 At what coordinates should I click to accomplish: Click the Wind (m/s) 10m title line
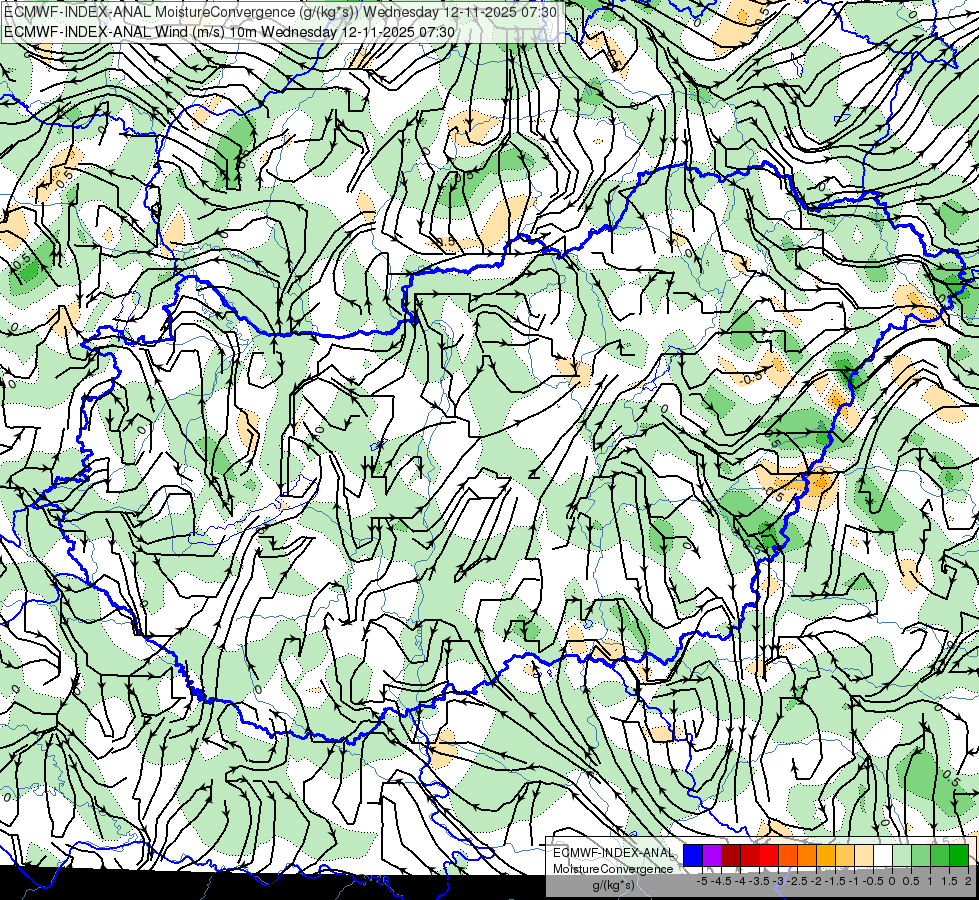pos(230,32)
